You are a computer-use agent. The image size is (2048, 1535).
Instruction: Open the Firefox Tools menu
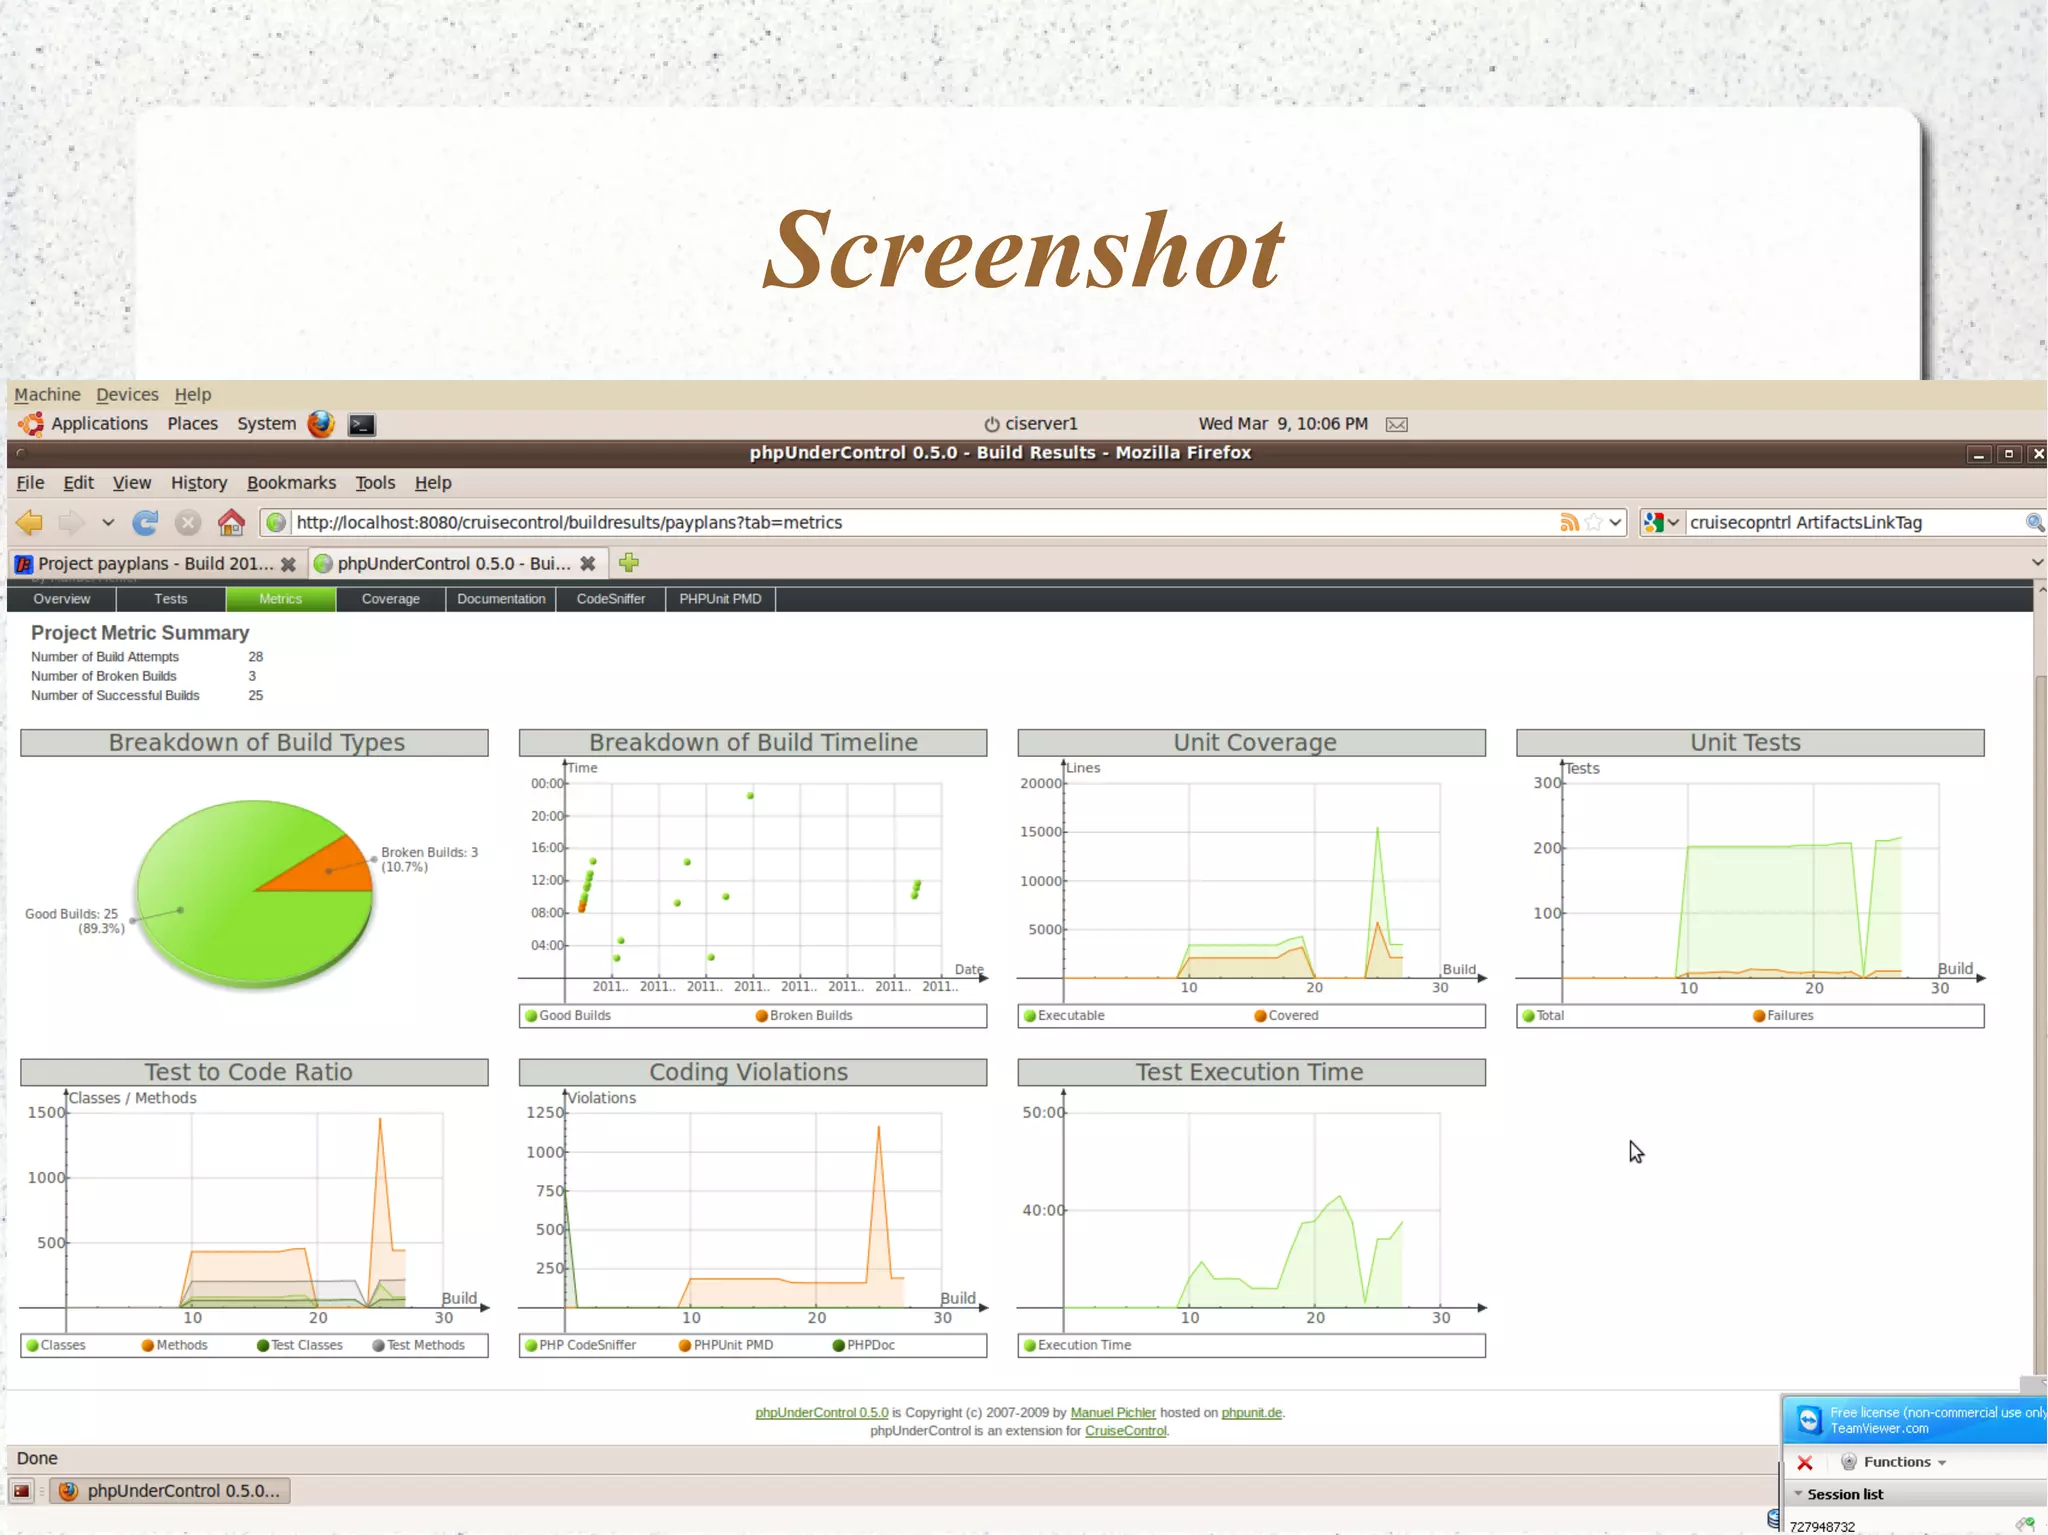[375, 483]
